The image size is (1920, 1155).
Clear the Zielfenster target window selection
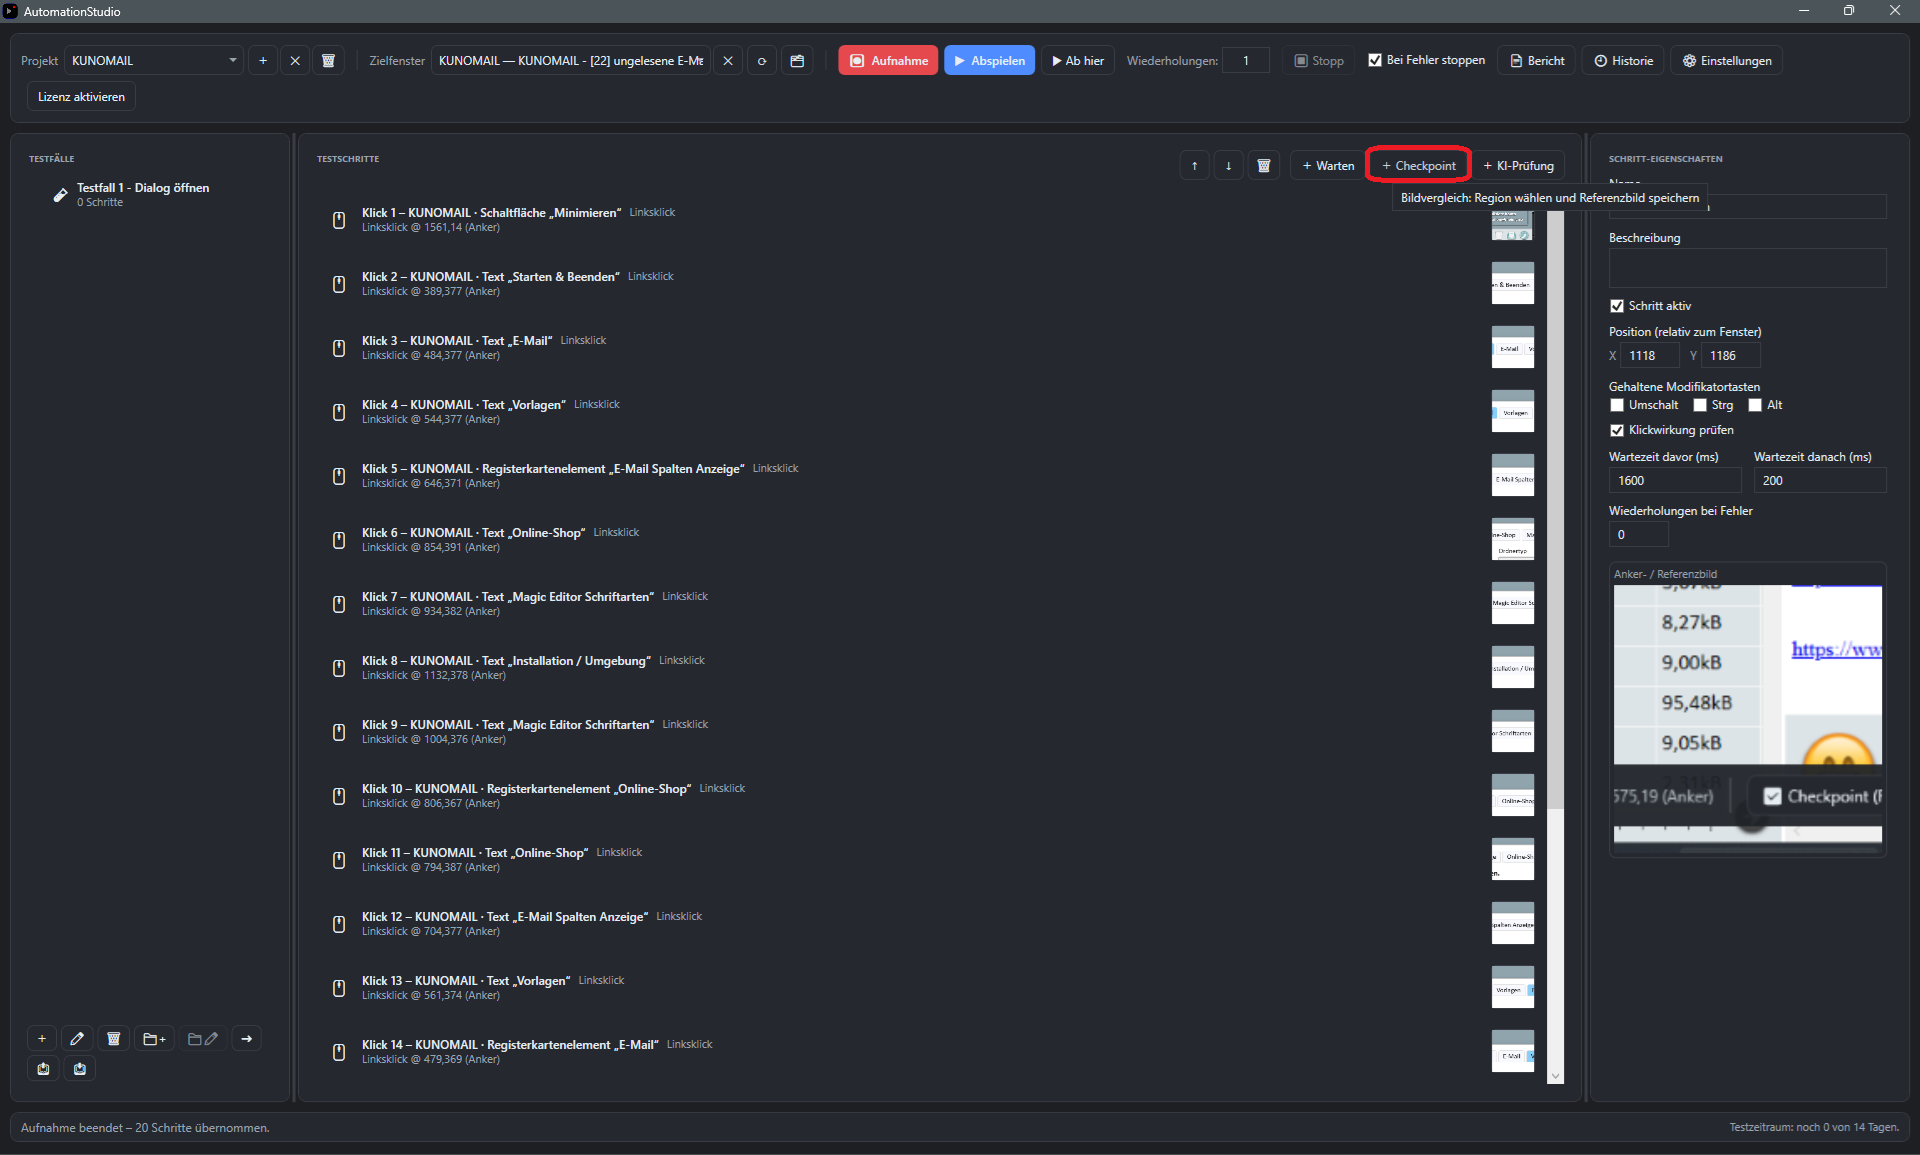[x=728, y=61]
